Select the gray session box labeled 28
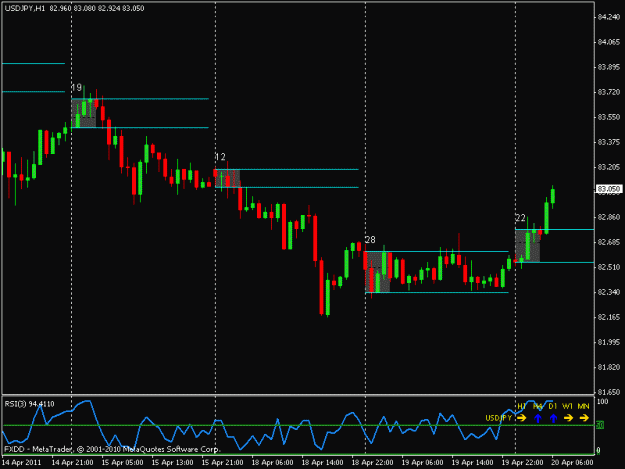Screen dimensions: 625x469 tap(378, 272)
